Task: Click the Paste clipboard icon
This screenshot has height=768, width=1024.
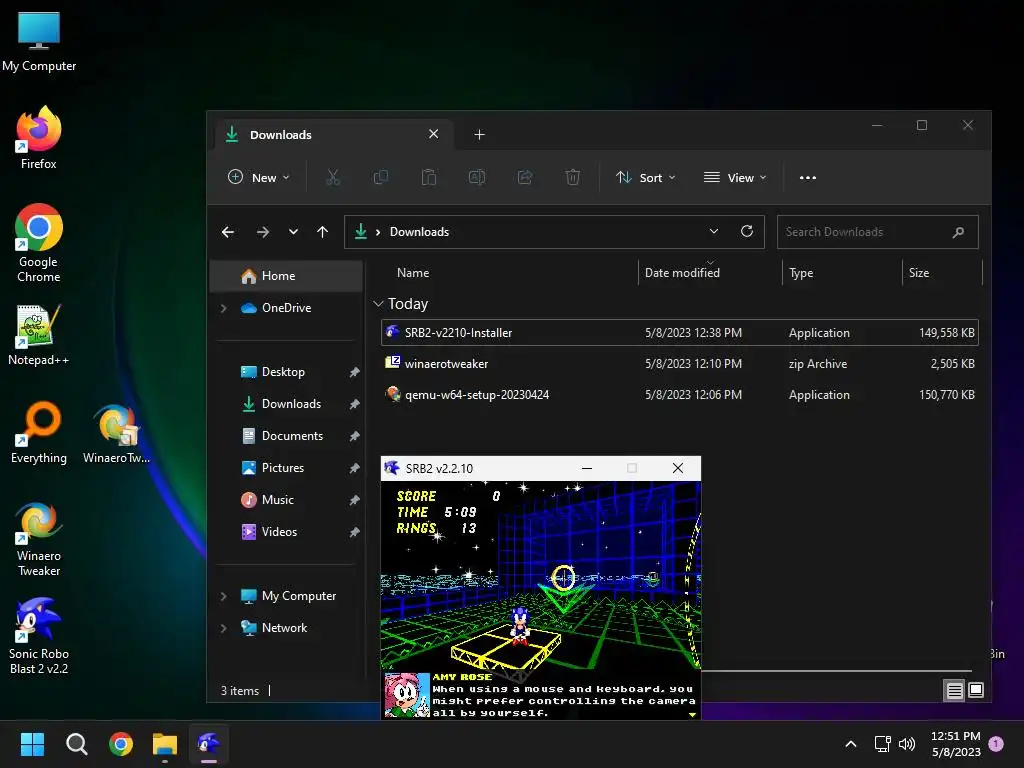Action: click(x=429, y=177)
